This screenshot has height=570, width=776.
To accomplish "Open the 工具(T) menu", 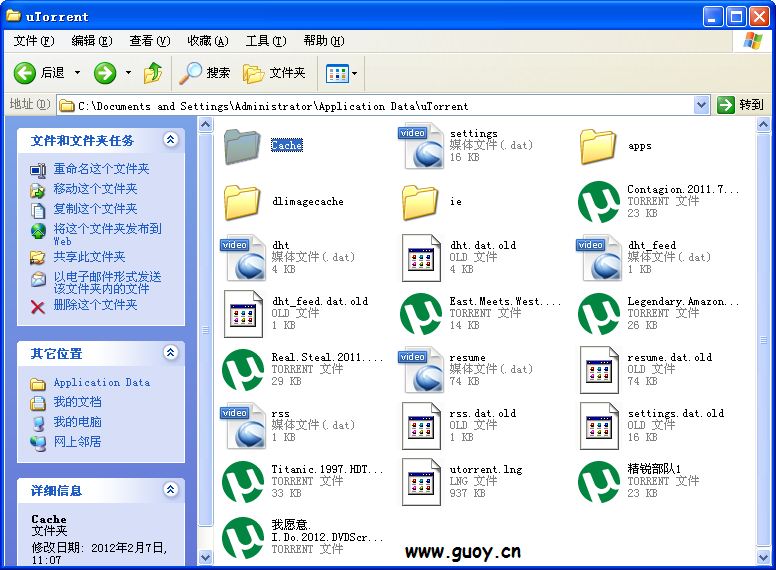I will 266,41.
